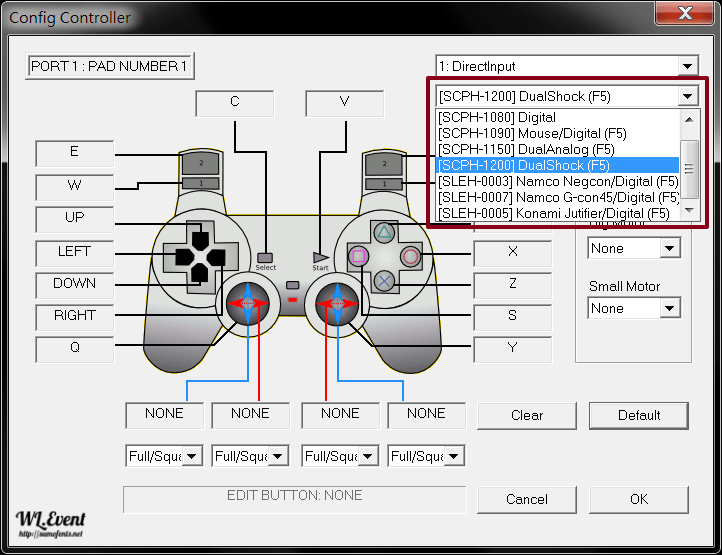Click the right analog stick graphic
This screenshot has width=722, height=555.
(x=337, y=303)
